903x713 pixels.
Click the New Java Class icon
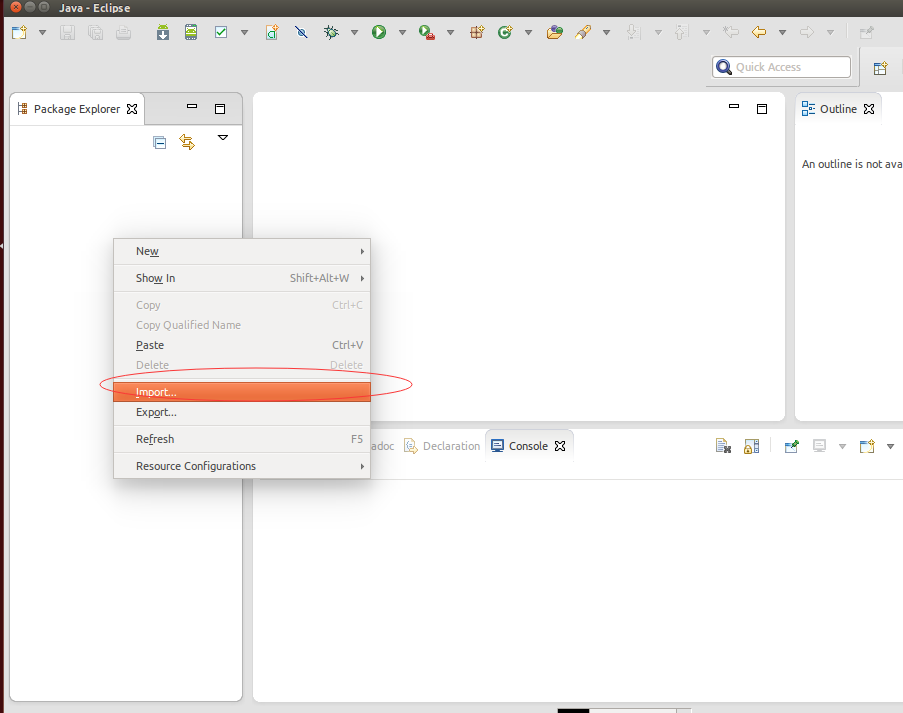click(505, 32)
